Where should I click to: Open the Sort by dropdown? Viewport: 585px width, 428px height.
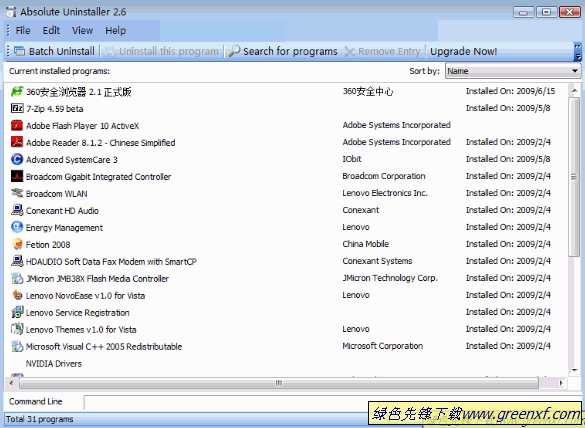[513, 71]
